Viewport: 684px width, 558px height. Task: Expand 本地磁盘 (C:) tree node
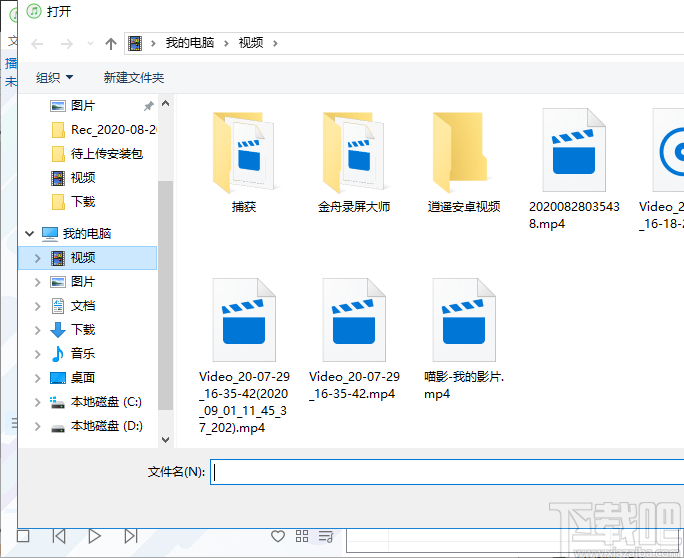coord(38,402)
